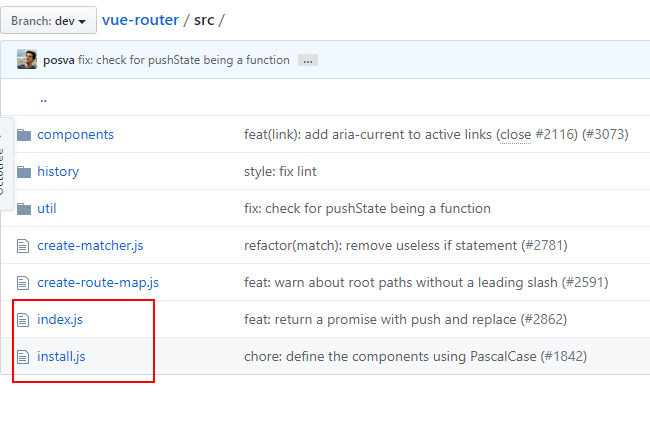Open commit 'style: fix lint' message
This screenshot has height=424, width=650.
pyautogui.click(x=280, y=171)
